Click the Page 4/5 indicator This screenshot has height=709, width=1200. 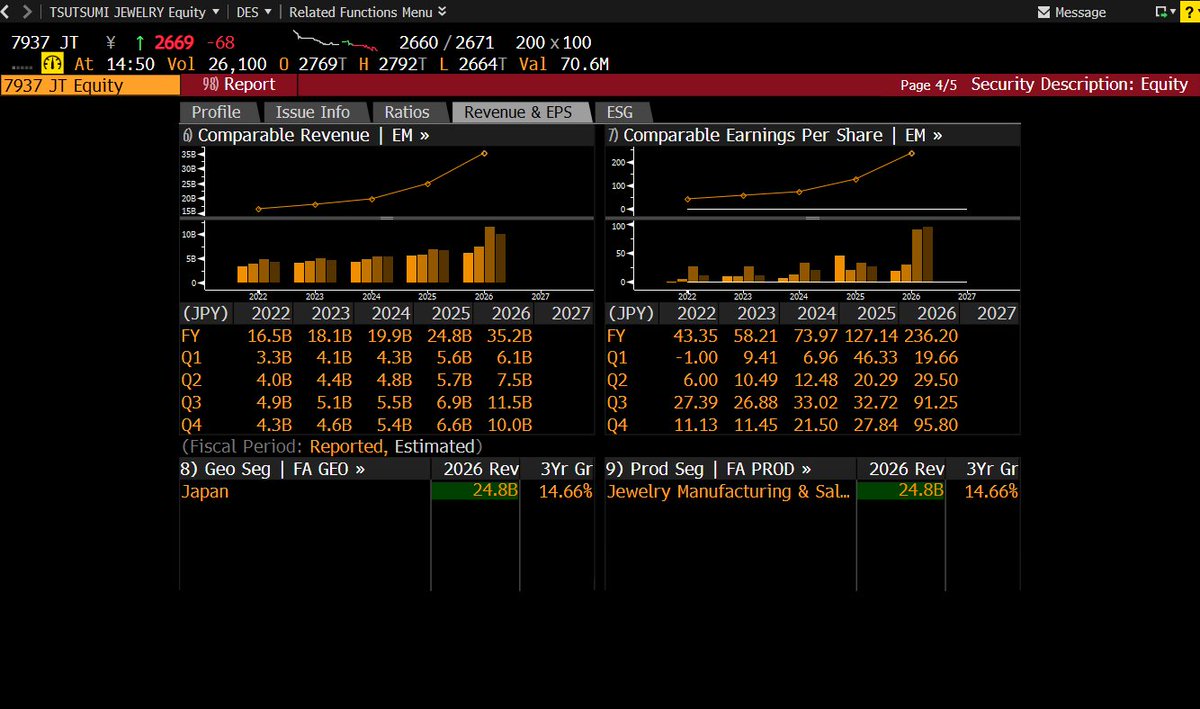928,85
